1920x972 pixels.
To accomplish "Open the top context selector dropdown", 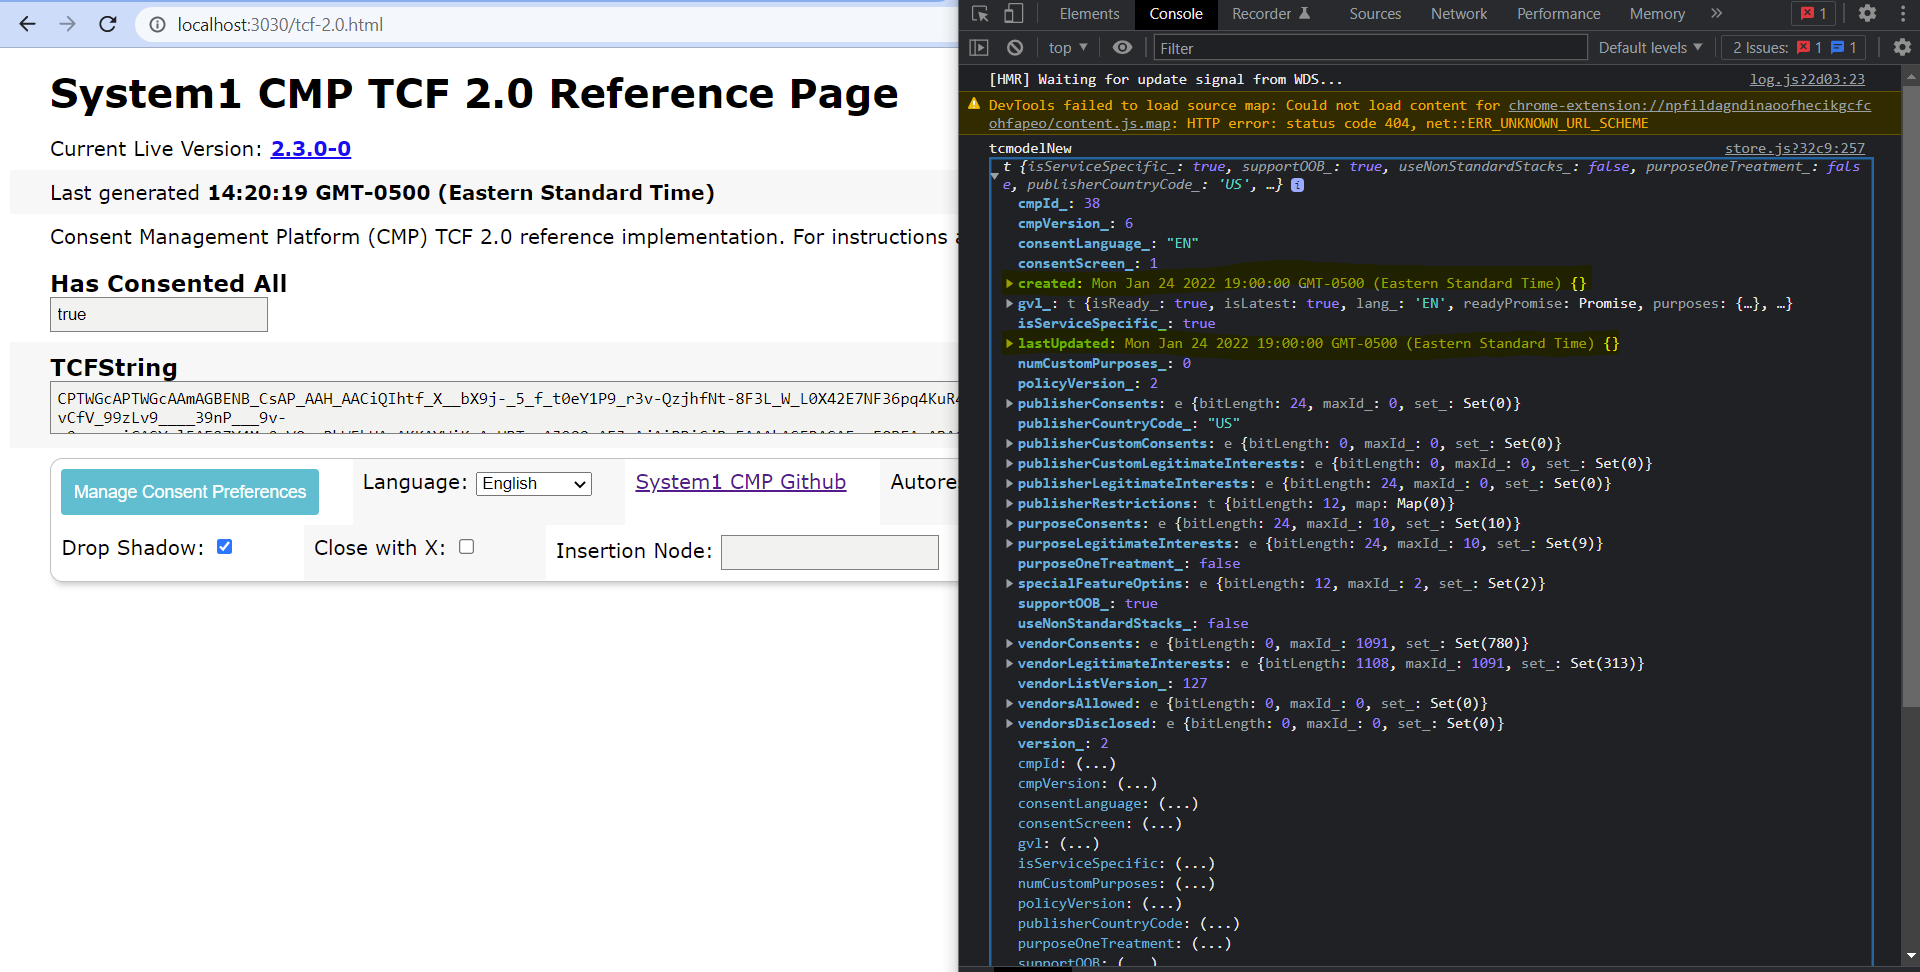I will (x=1067, y=47).
